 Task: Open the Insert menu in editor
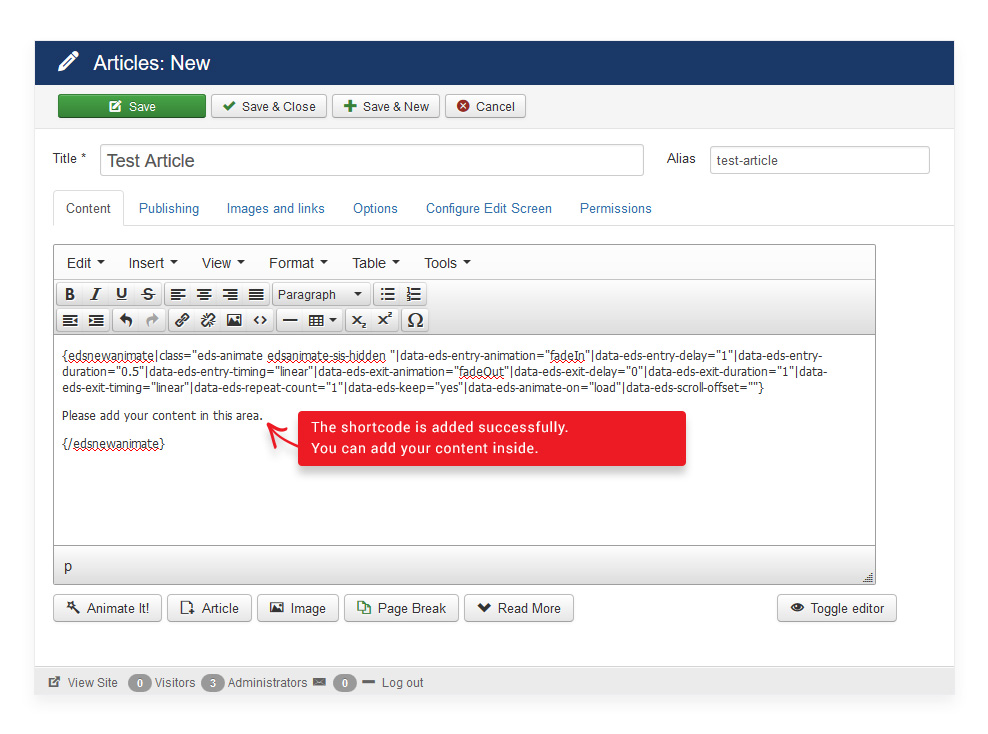point(152,263)
